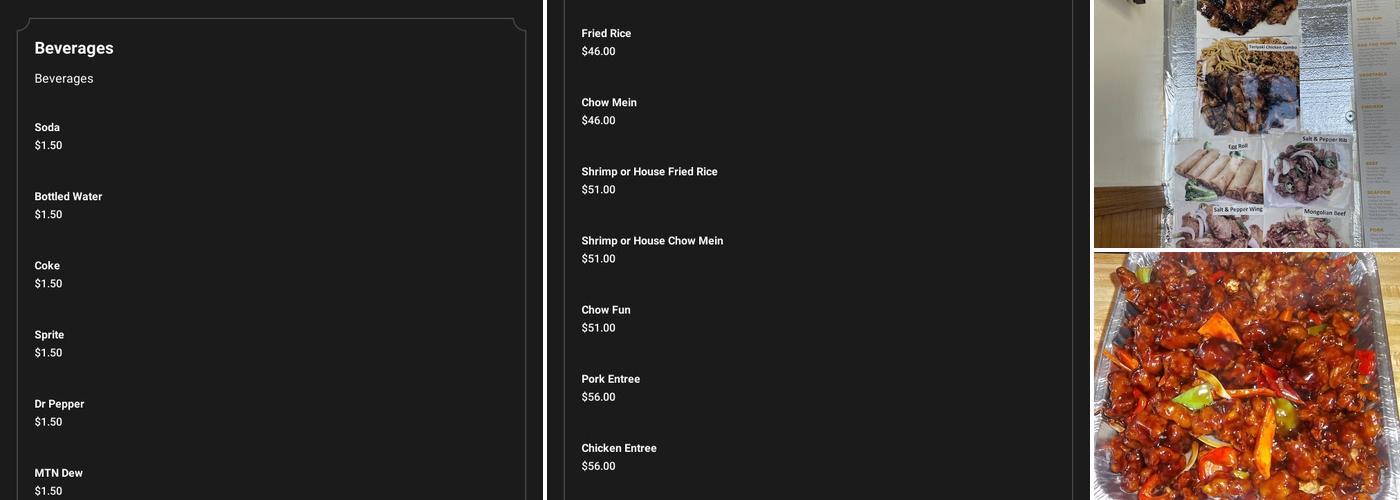Pick the Pork Entree item

pos(610,379)
